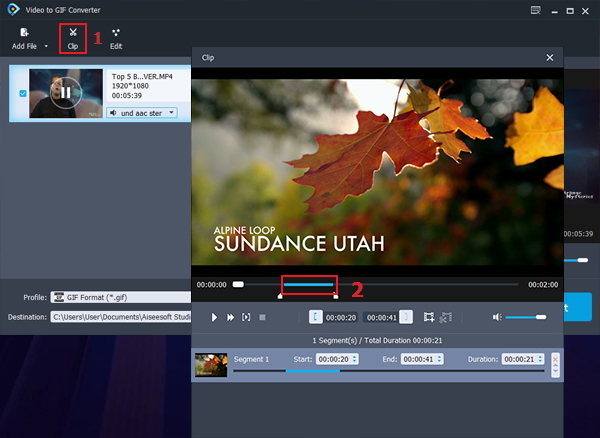The width and height of the screenshot is (600, 438).
Task: Click the Add File icon
Action: point(23,33)
